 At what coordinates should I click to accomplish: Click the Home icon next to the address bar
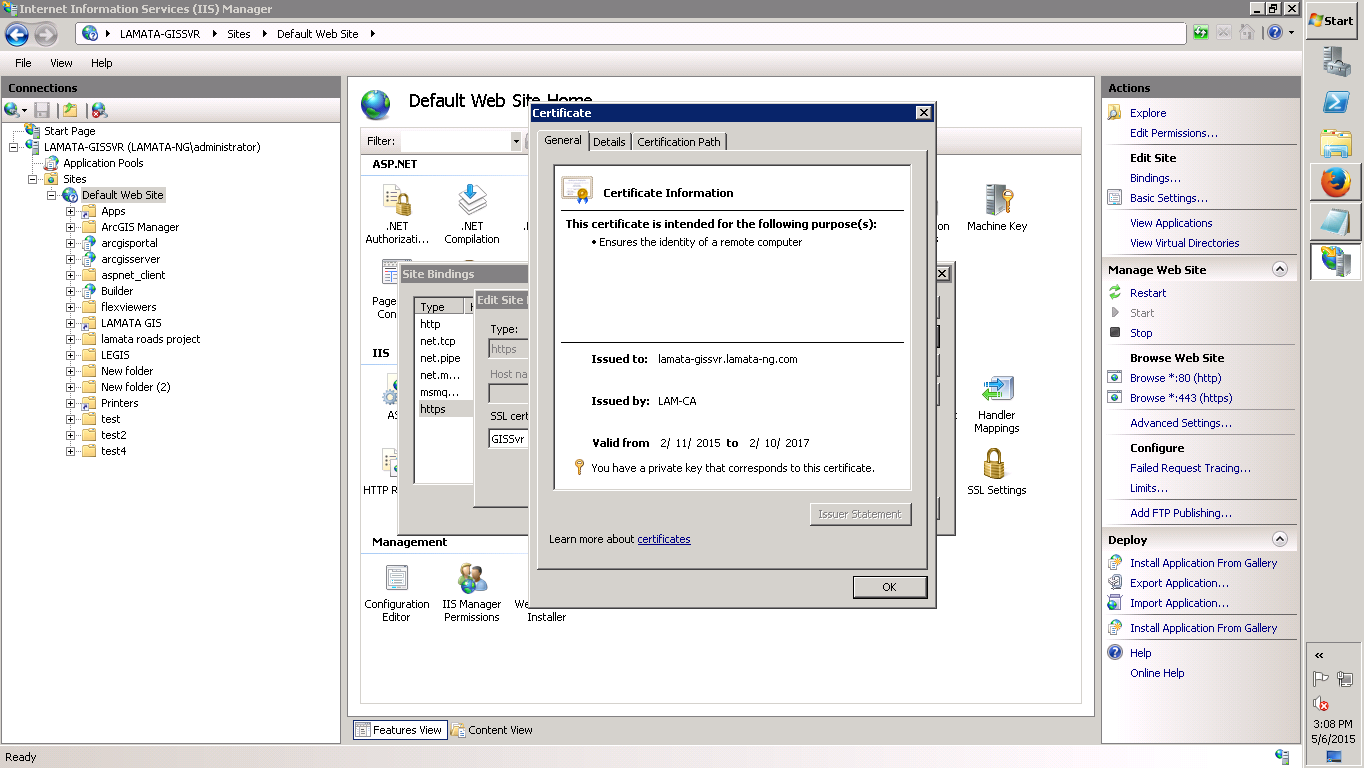point(1246,33)
